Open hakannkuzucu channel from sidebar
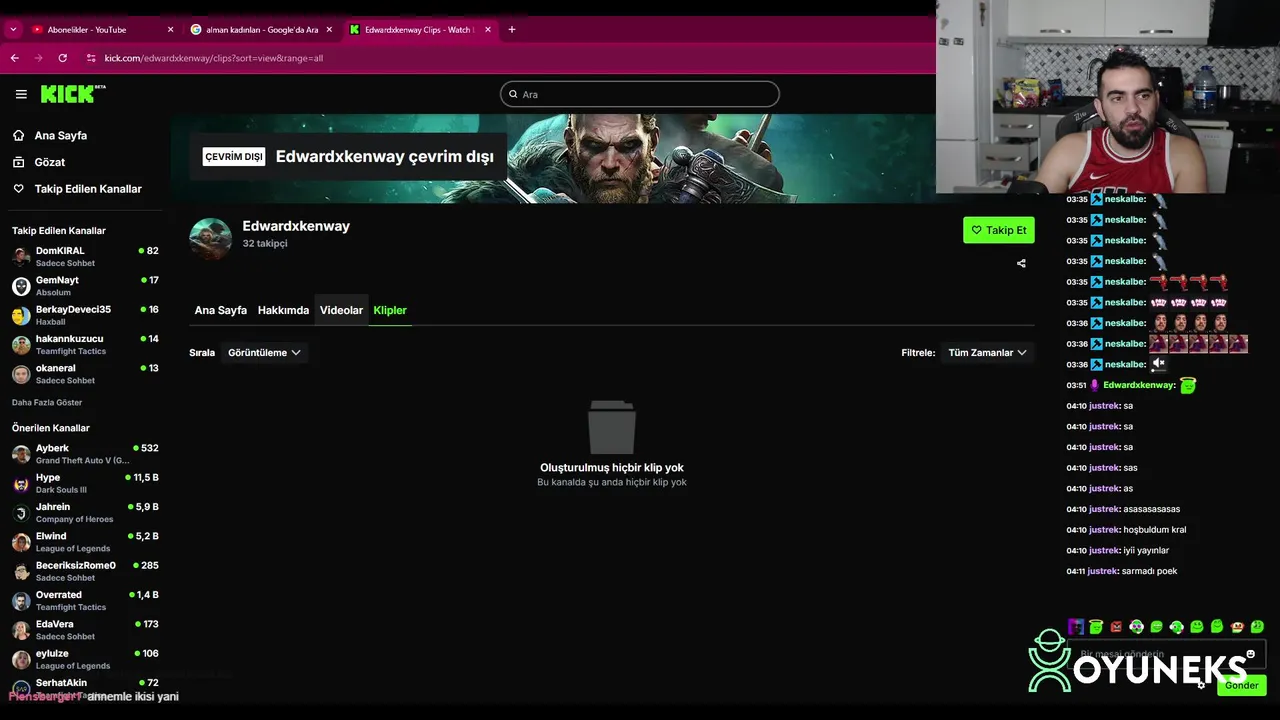This screenshot has width=1280, height=720. pyautogui.click(x=85, y=344)
